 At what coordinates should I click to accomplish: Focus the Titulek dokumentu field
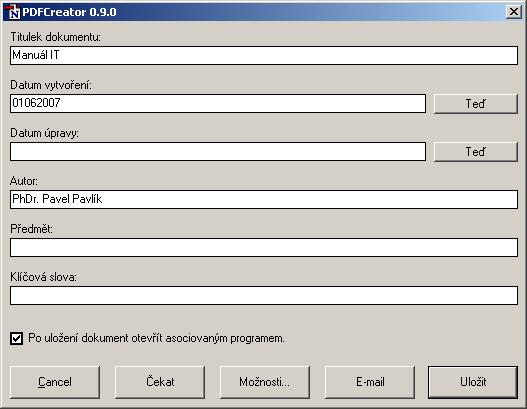[264, 55]
